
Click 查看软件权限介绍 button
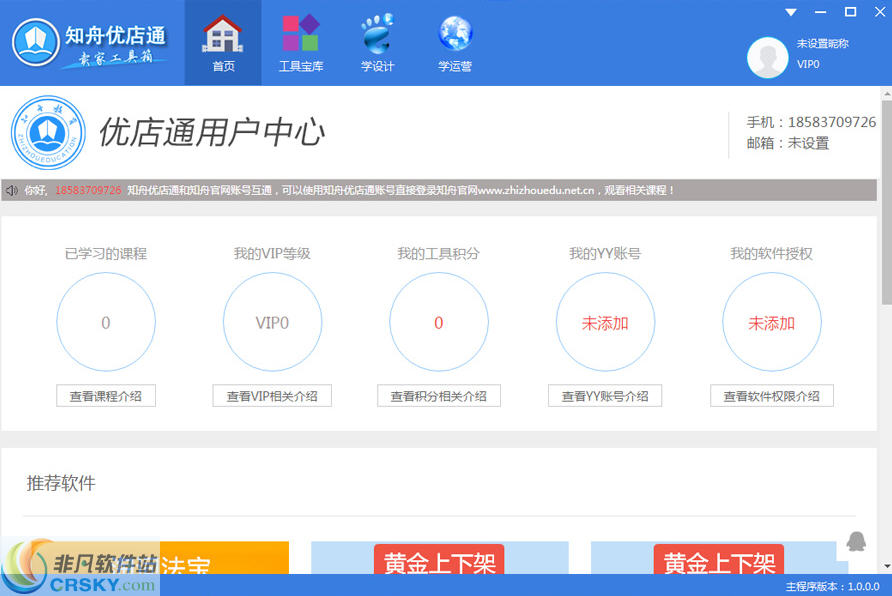[771, 396]
